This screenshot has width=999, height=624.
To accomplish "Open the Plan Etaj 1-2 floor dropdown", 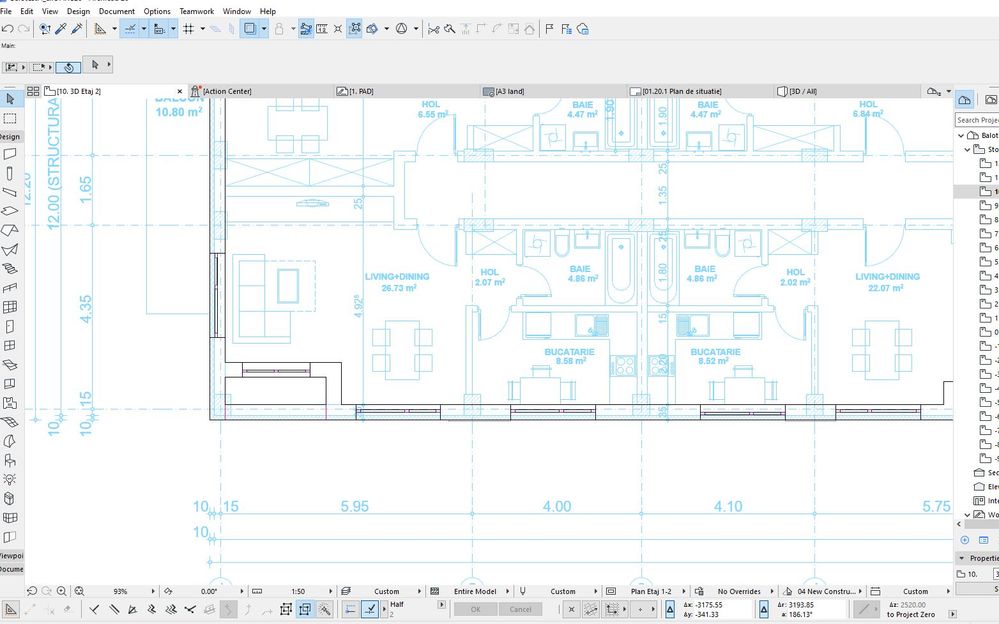I will (x=655, y=591).
